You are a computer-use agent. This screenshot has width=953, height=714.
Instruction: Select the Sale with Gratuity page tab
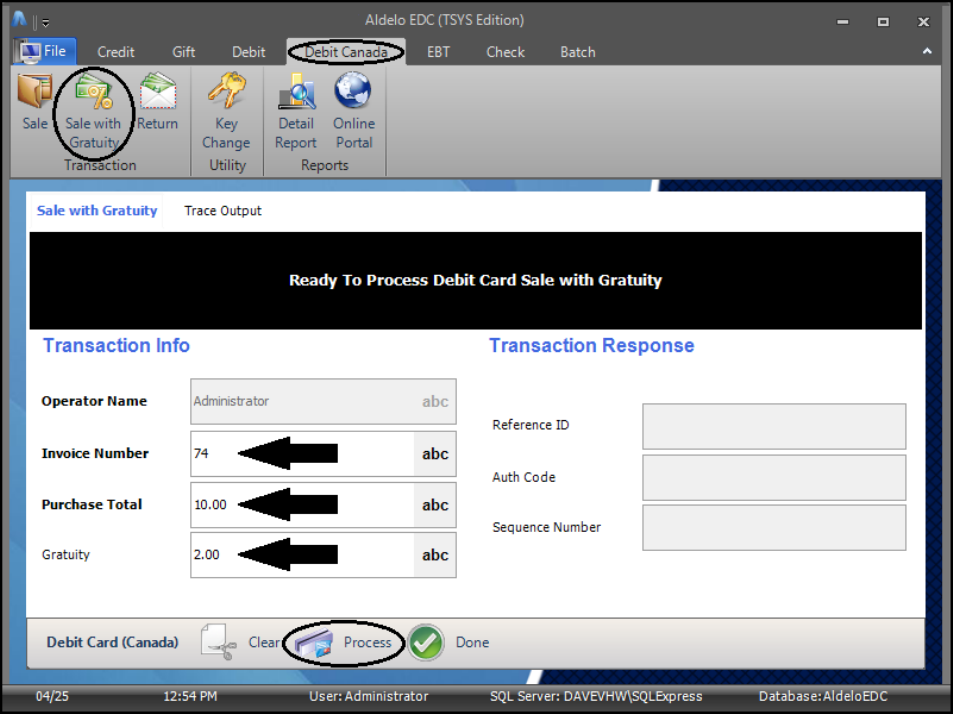pyautogui.click(x=97, y=211)
